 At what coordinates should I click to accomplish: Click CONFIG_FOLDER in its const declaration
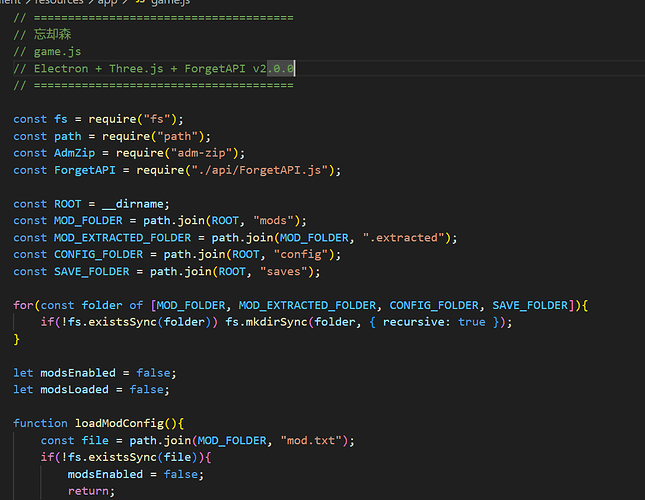[x=99, y=255]
